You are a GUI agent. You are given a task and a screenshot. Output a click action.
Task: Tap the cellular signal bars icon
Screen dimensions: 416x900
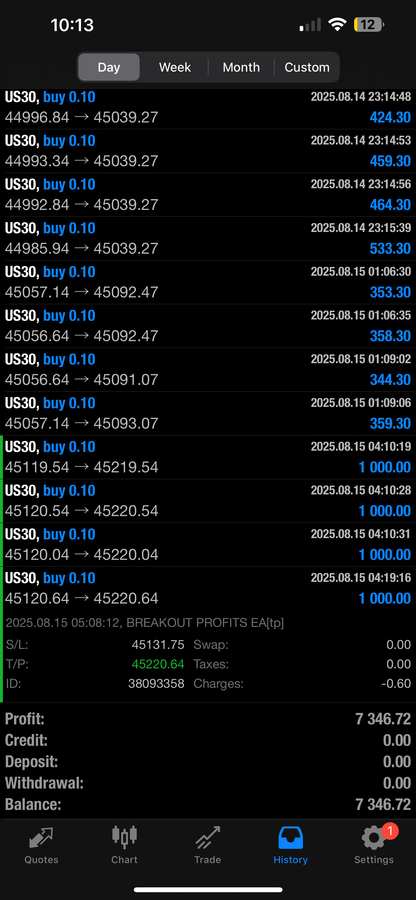click(310, 25)
